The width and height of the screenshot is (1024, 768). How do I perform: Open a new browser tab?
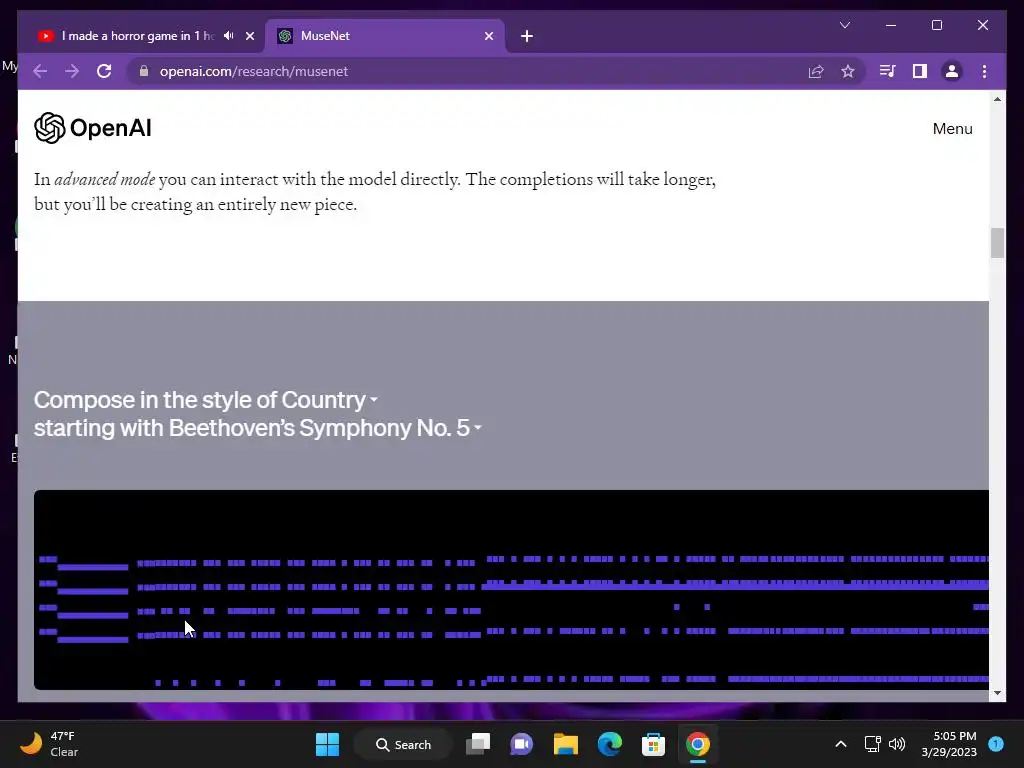pyautogui.click(x=527, y=36)
